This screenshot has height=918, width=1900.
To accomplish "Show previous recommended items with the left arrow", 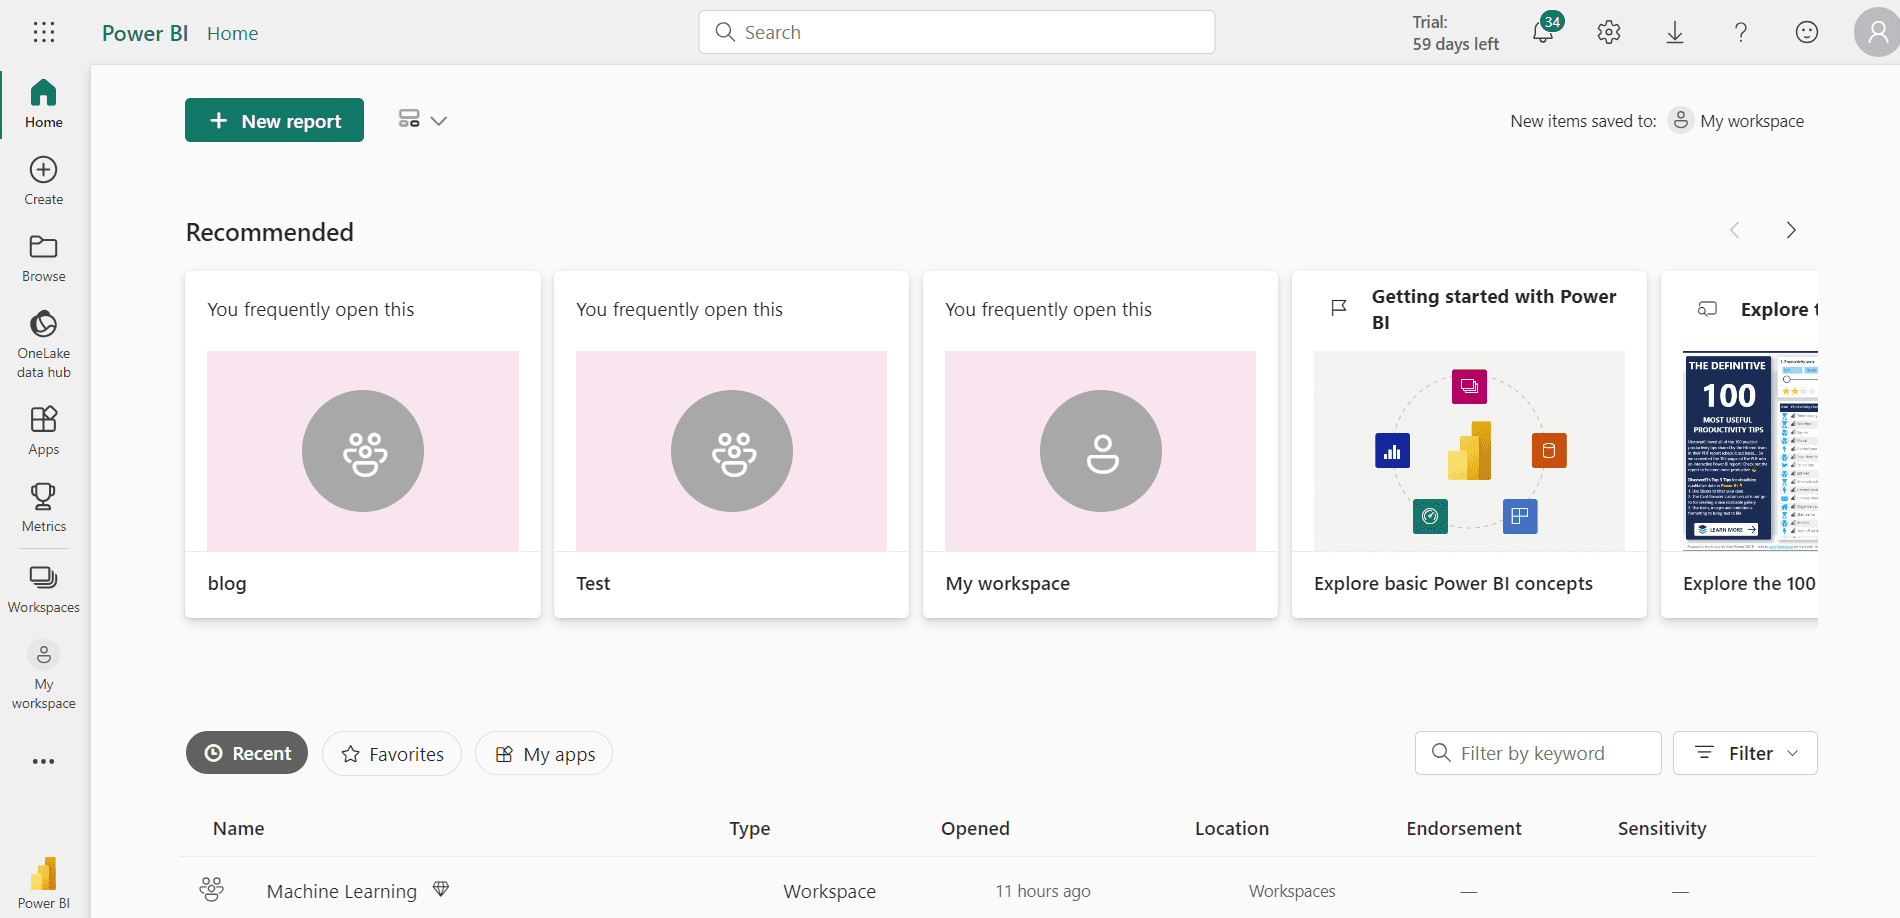I will pos(1735,230).
